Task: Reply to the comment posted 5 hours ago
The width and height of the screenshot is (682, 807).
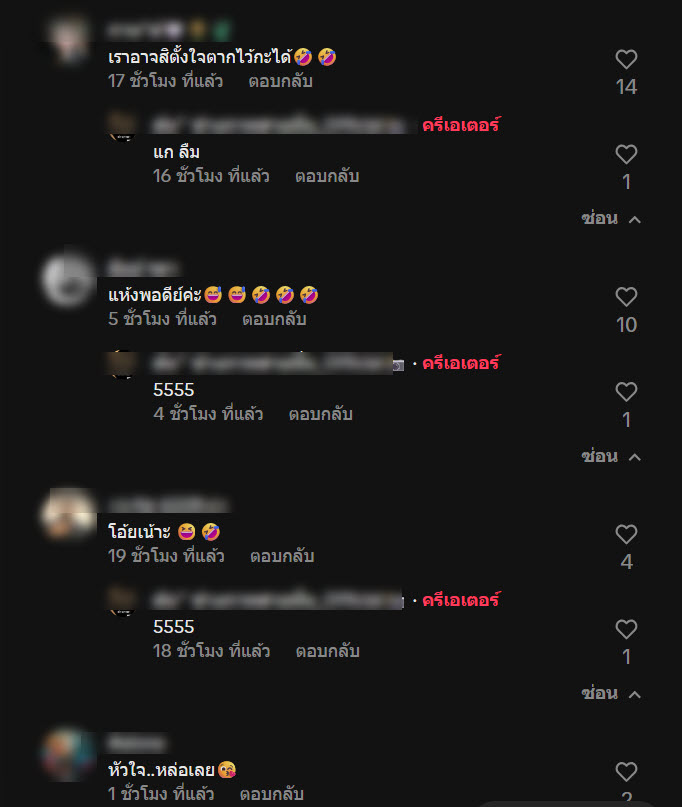Action: coord(274,319)
